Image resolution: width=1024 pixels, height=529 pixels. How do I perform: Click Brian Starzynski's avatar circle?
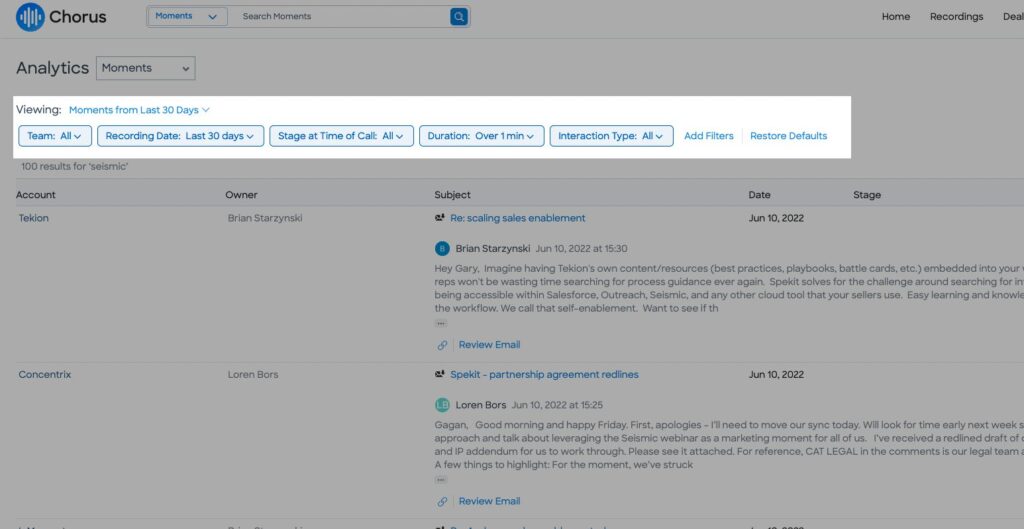click(x=442, y=248)
